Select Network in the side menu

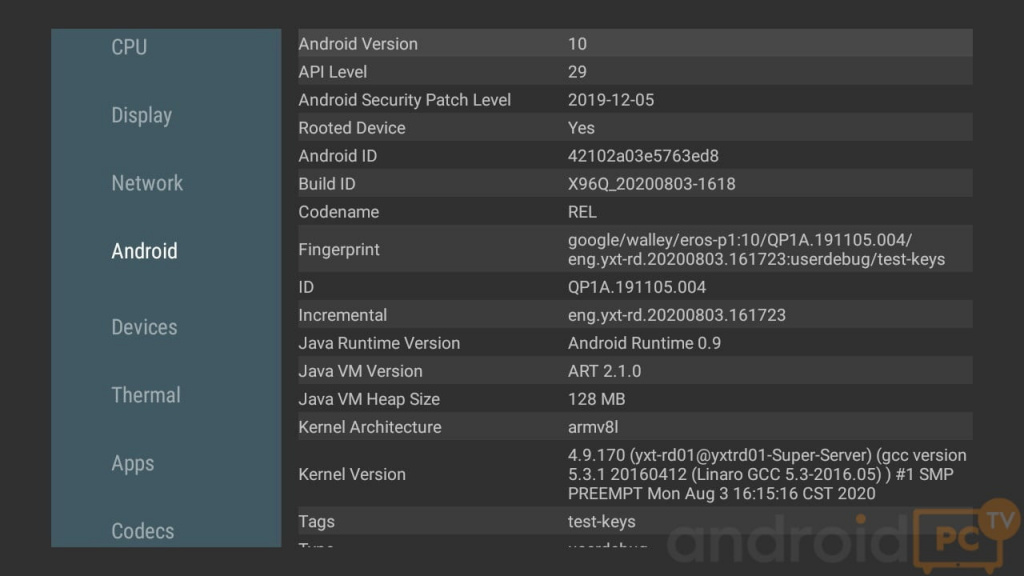pyautogui.click(x=147, y=183)
